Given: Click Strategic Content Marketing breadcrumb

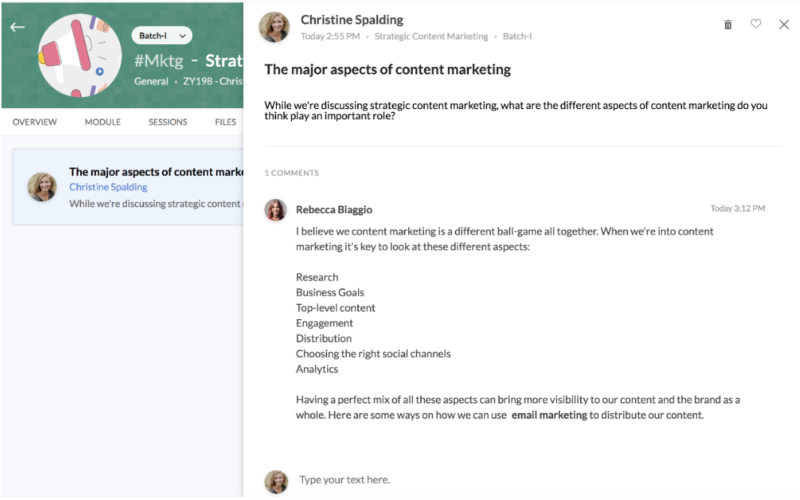Looking at the screenshot, I should tap(431, 37).
